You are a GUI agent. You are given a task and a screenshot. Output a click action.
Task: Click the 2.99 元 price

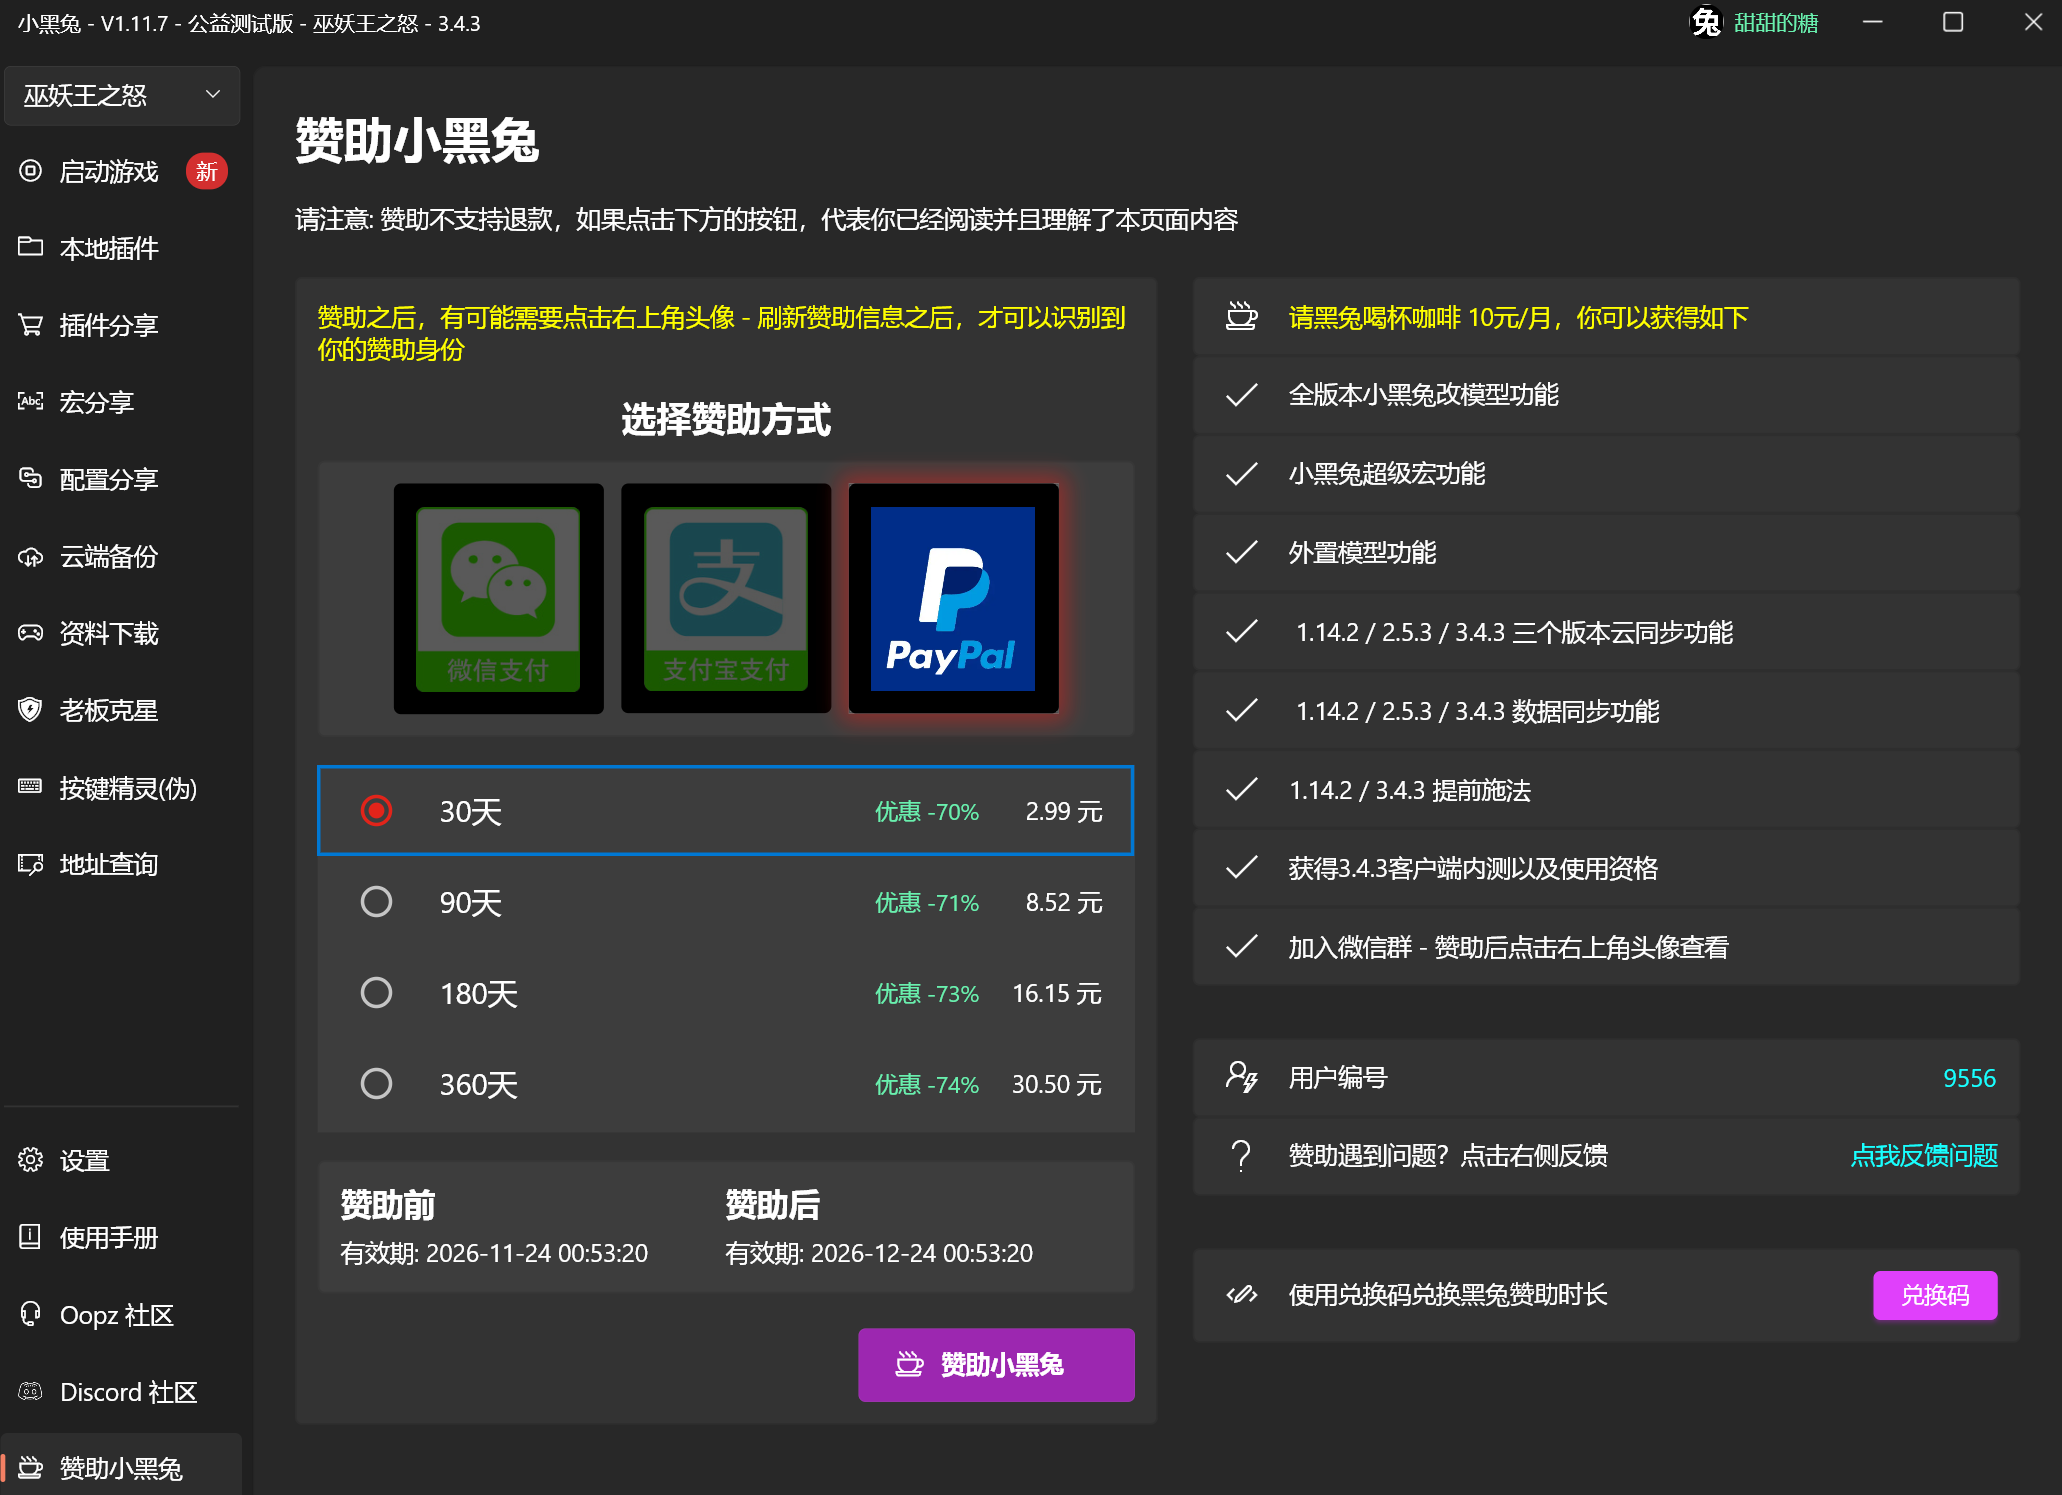[1064, 811]
